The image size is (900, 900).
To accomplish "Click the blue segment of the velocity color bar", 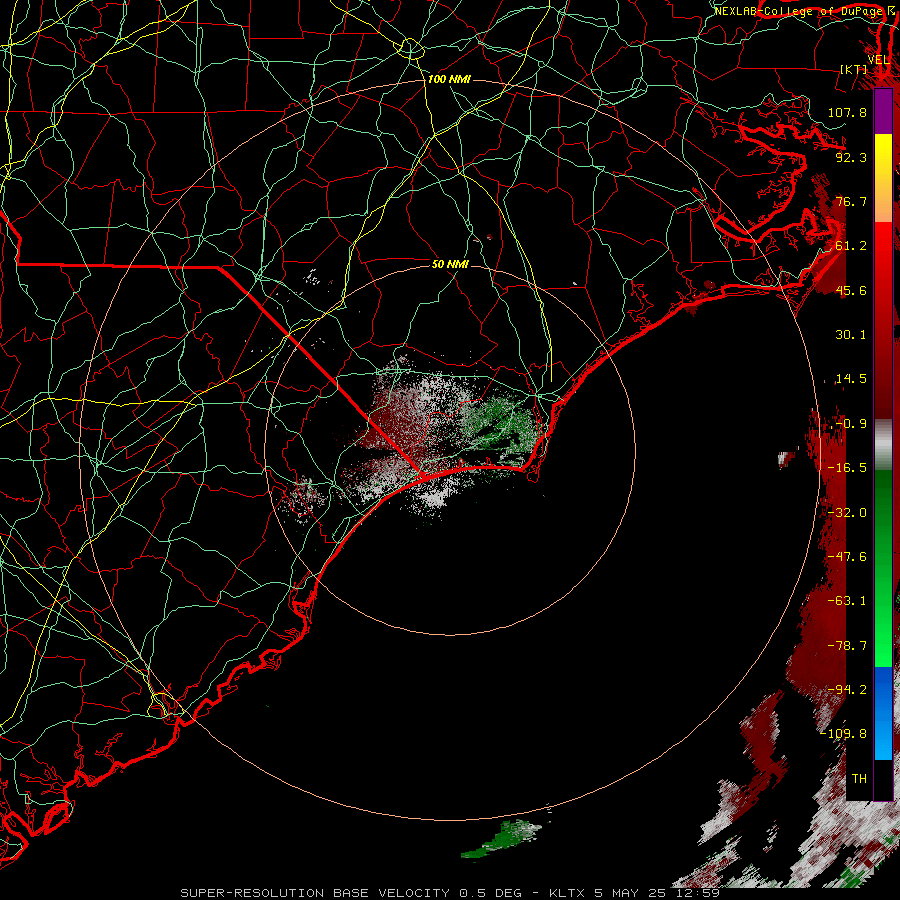I will tap(883, 713).
